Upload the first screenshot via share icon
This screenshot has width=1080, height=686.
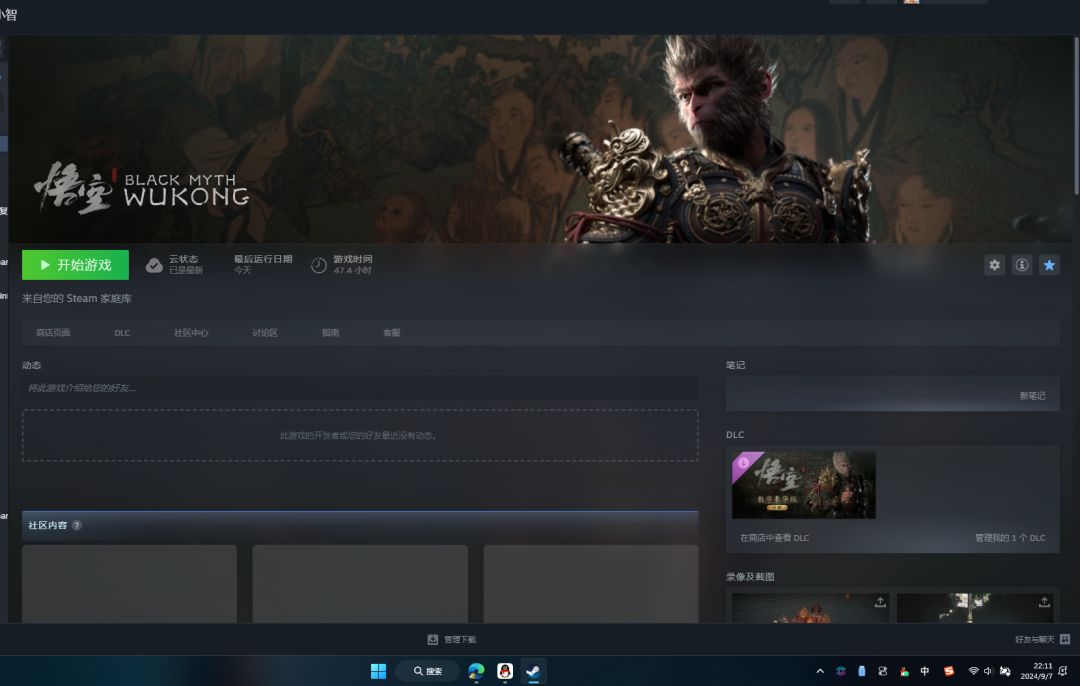coord(880,602)
